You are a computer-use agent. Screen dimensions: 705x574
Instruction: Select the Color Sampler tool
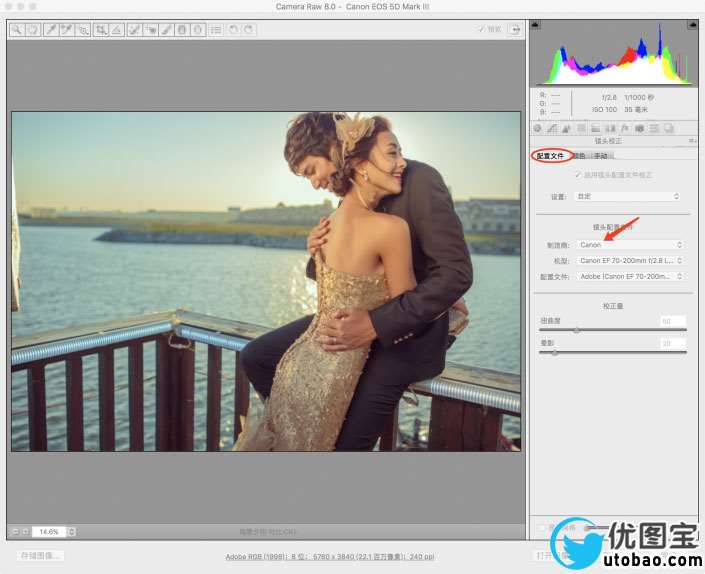67,30
